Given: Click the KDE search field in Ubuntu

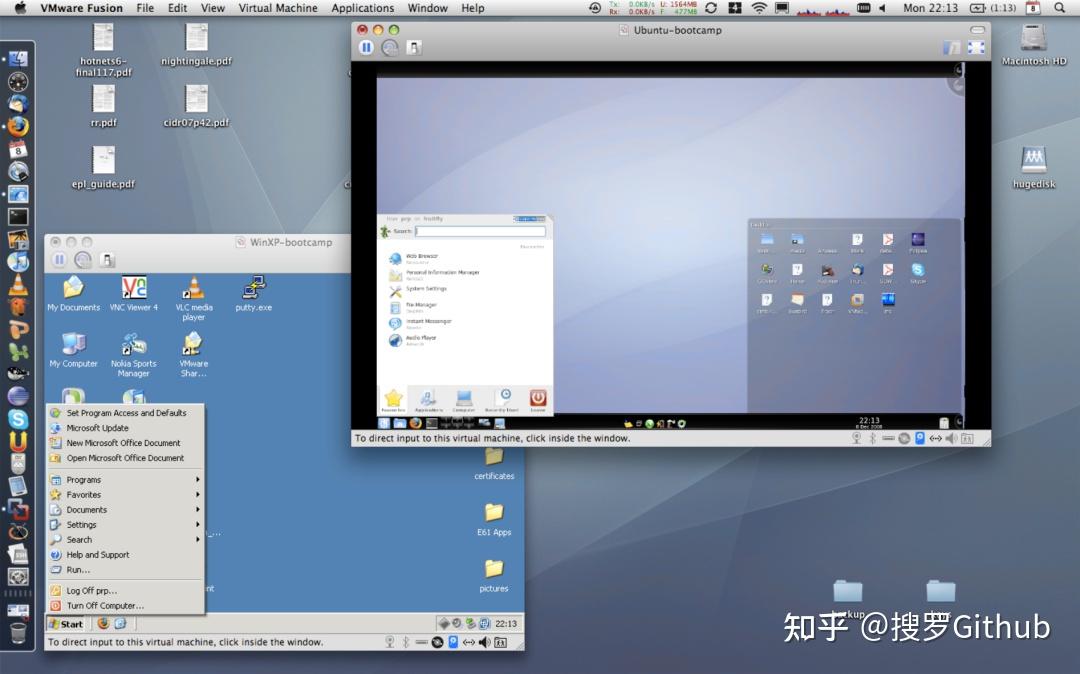Looking at the screenshot, I should pos(481,231).
